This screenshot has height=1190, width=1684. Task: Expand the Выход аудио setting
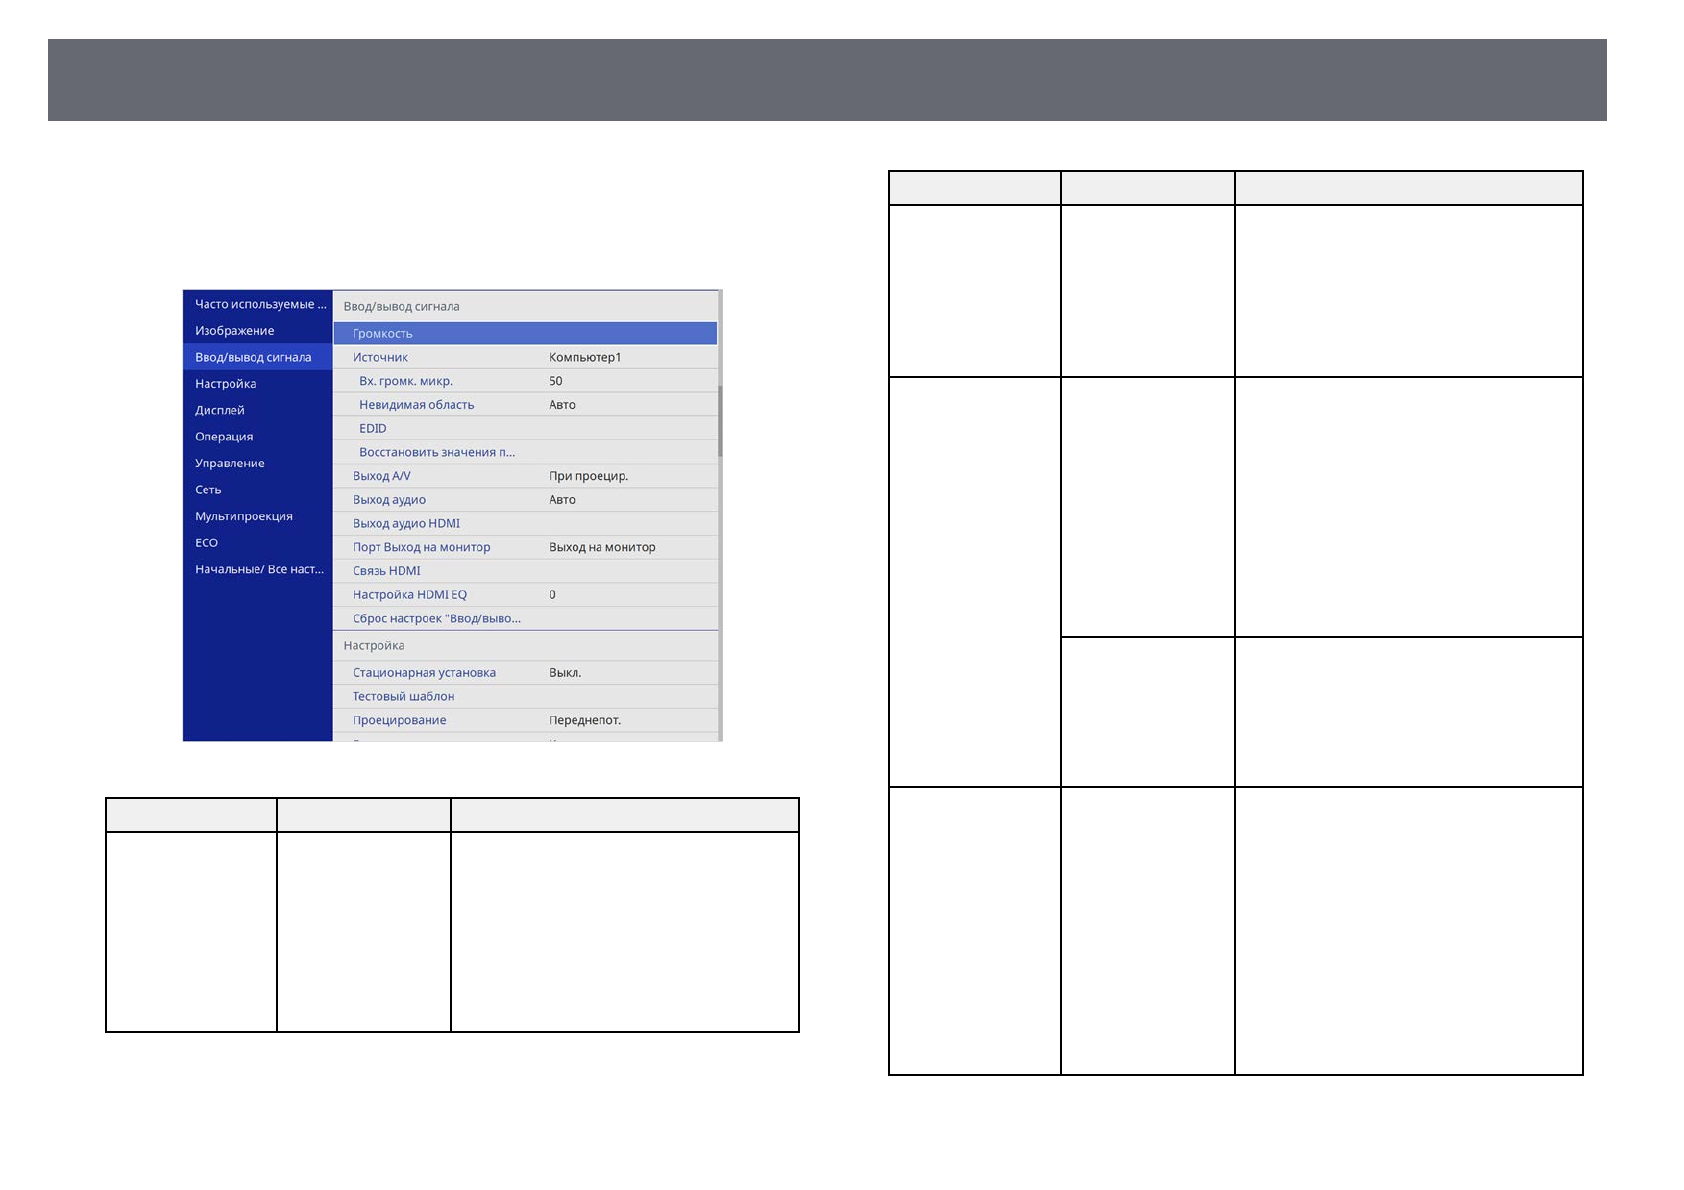point(525,500)
